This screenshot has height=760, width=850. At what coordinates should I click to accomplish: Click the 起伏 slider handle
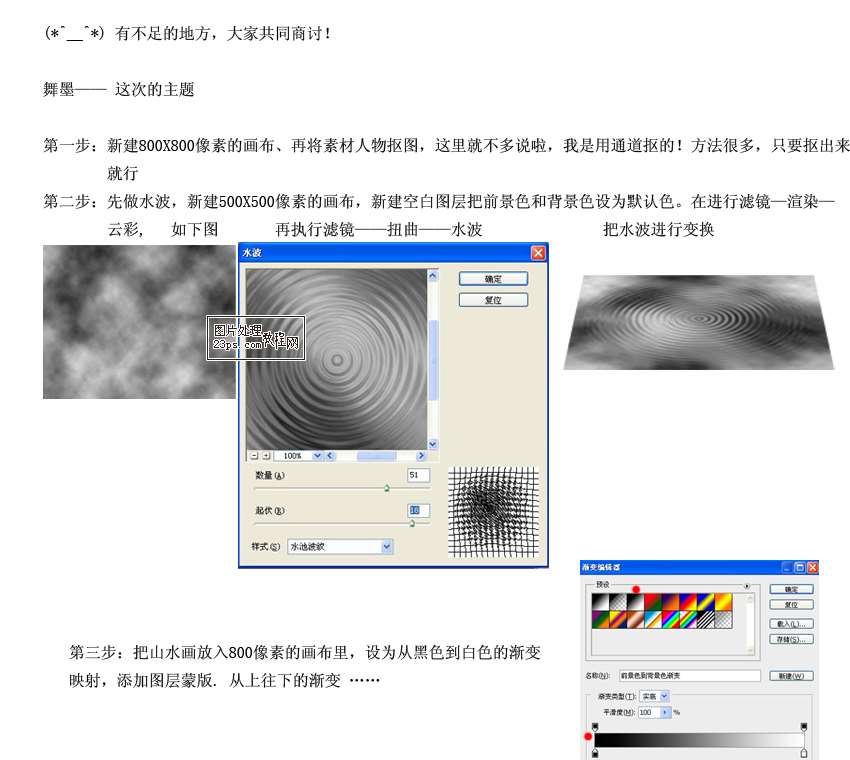pos(412,523)
